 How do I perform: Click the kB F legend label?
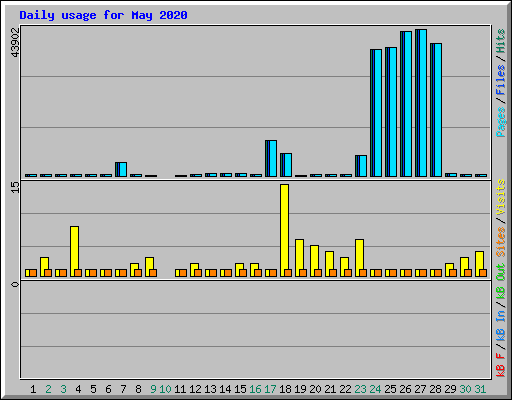click(501, 365)
